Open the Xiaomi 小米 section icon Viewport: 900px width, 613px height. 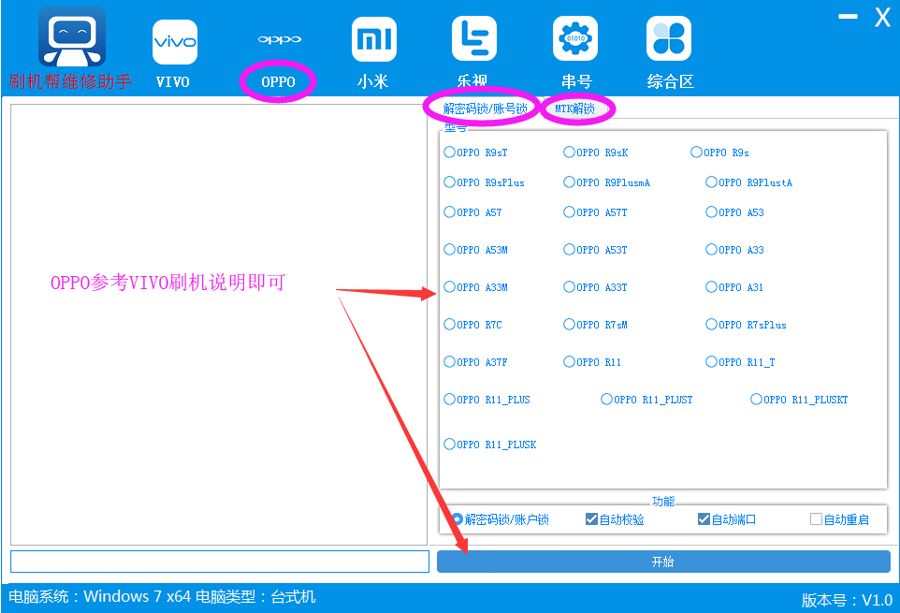pos(374,39)
